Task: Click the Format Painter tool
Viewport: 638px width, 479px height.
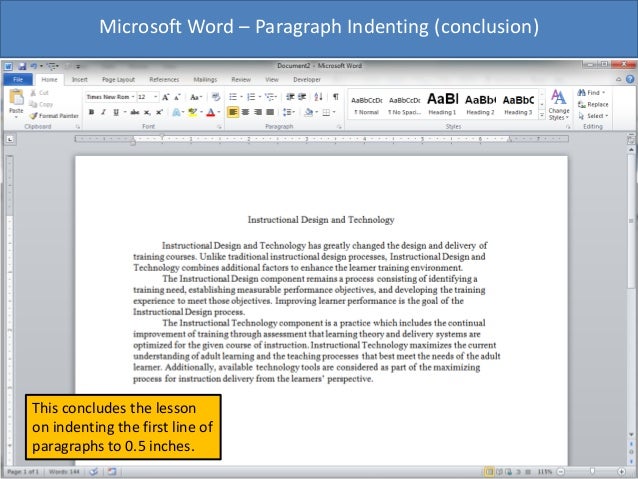Action: click(x=54, y=116)
